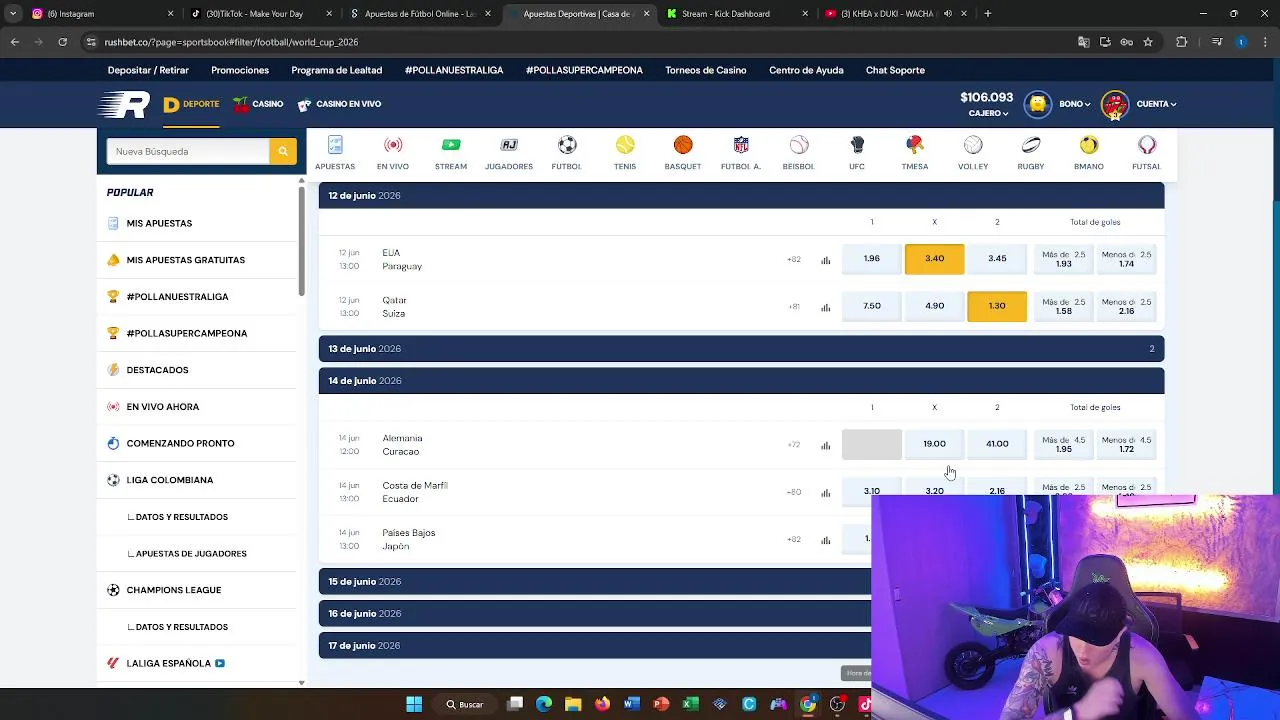Open Firefox from the taskbar
The width and height of the screenshot is (1280, 720).
click(x=602, y=704)
